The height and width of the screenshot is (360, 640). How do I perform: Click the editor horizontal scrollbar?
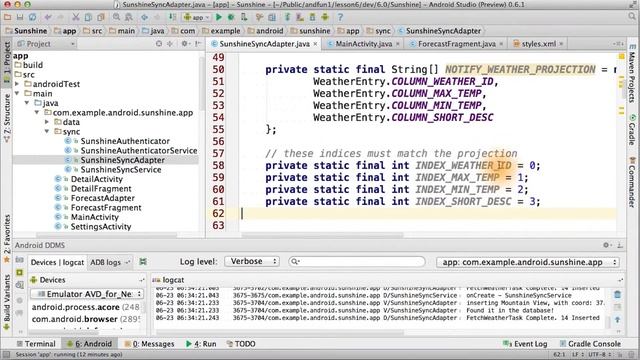coord(322,235)
